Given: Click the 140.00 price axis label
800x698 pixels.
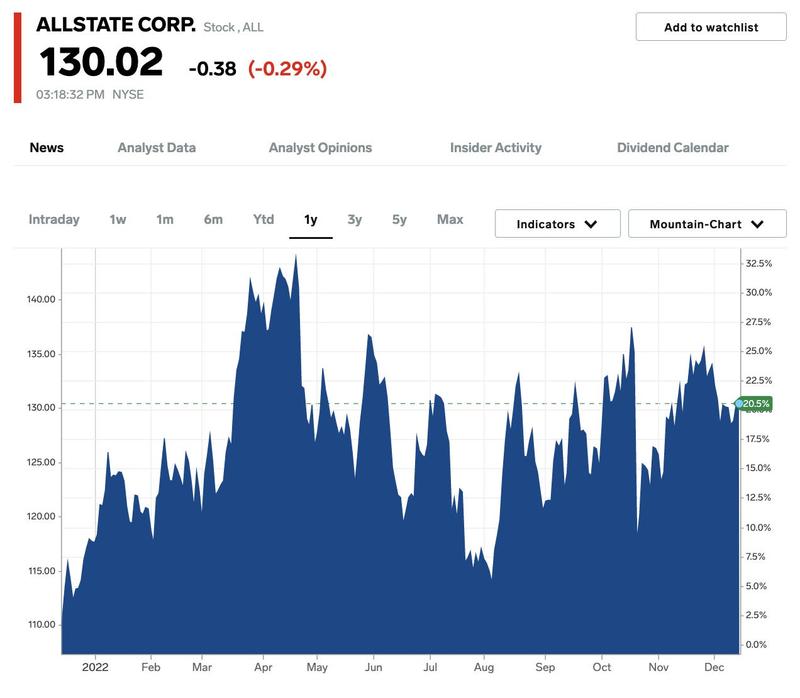Looking at the screenshot, I should [x=41, y=300].
